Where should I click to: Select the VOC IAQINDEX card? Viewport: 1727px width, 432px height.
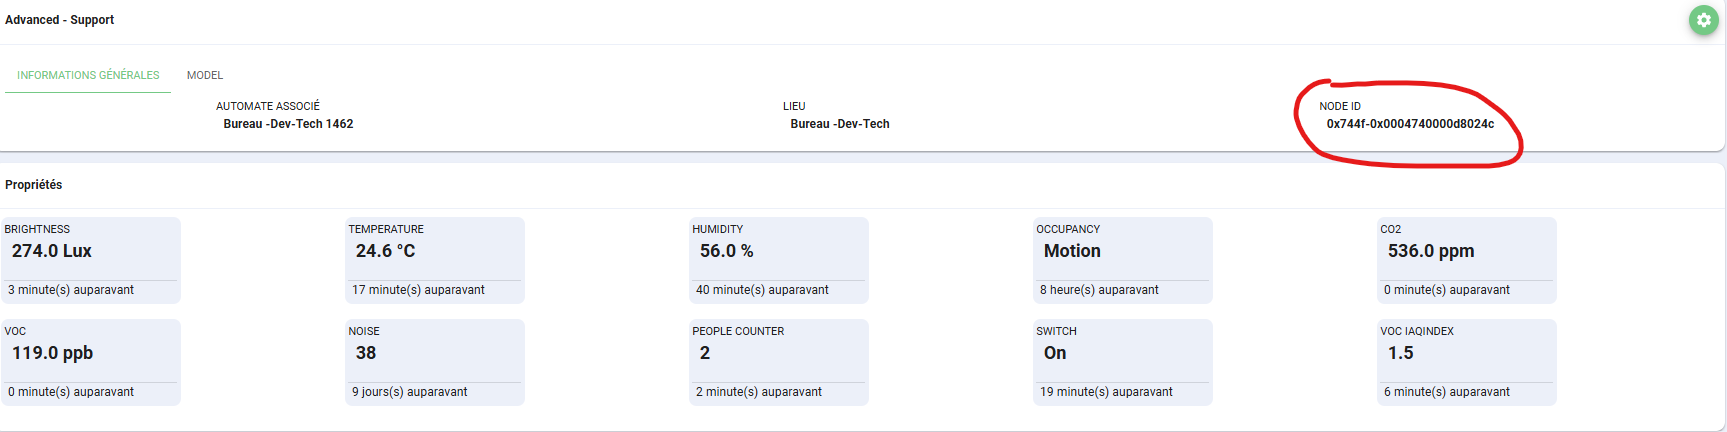1467,362
